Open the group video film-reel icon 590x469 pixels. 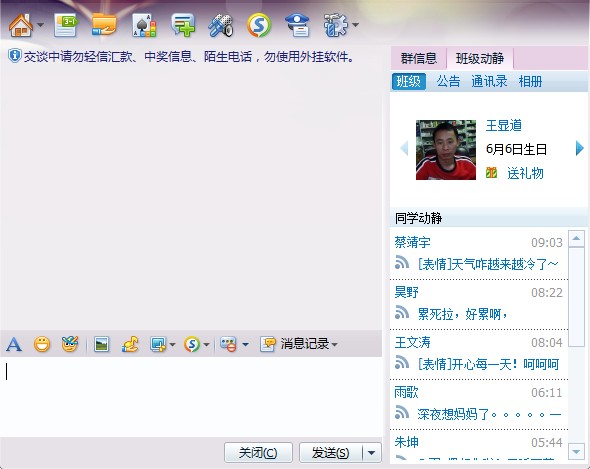pyautogui.click(x=221, y=25)
